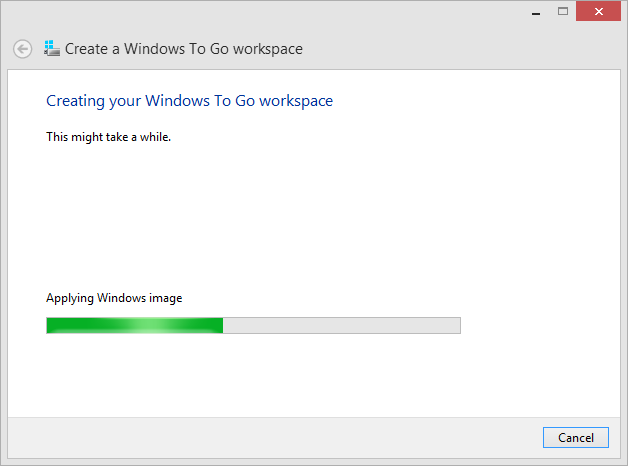This screenshot has height=466, width=628.
Task: Click the back arrow in the wizard header
Action: [x=22, y=49]
